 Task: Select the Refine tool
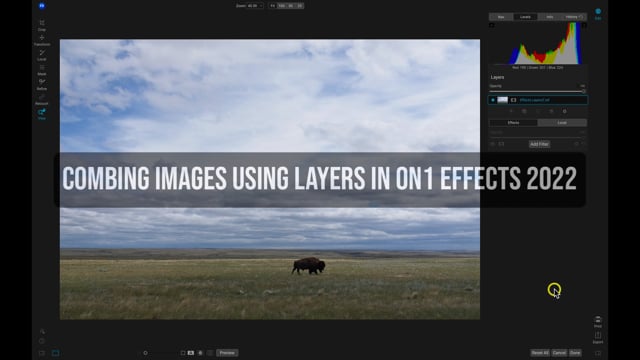[42, 84]
